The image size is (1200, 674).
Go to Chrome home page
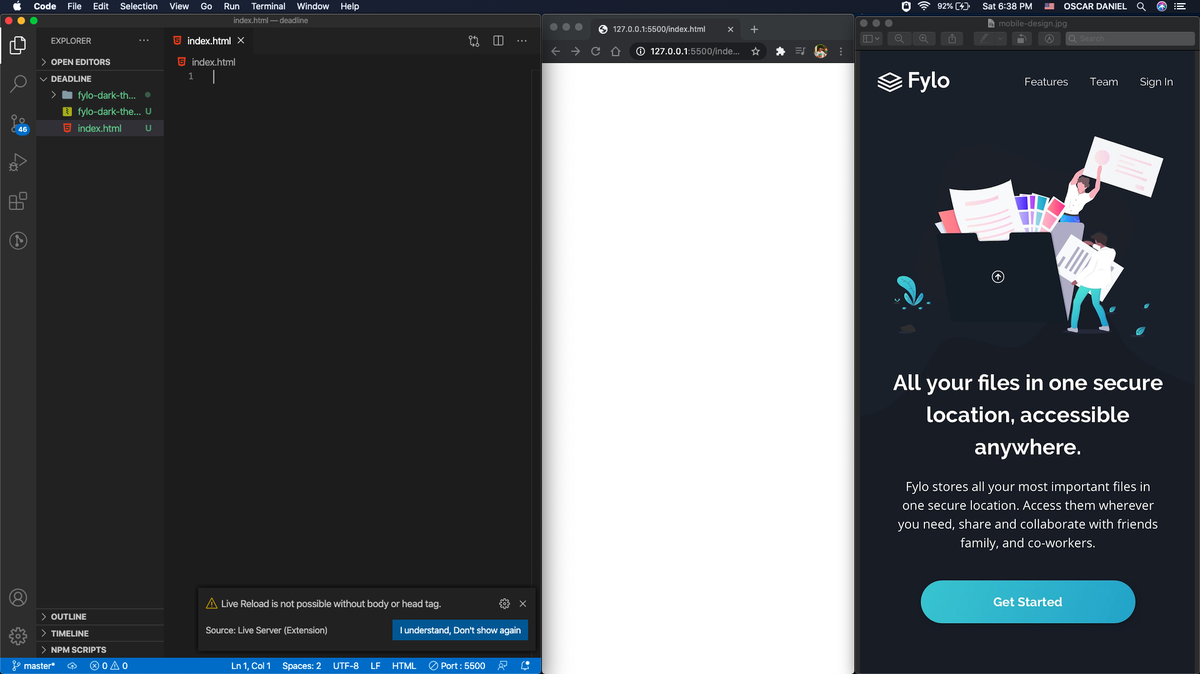[616, 51]
